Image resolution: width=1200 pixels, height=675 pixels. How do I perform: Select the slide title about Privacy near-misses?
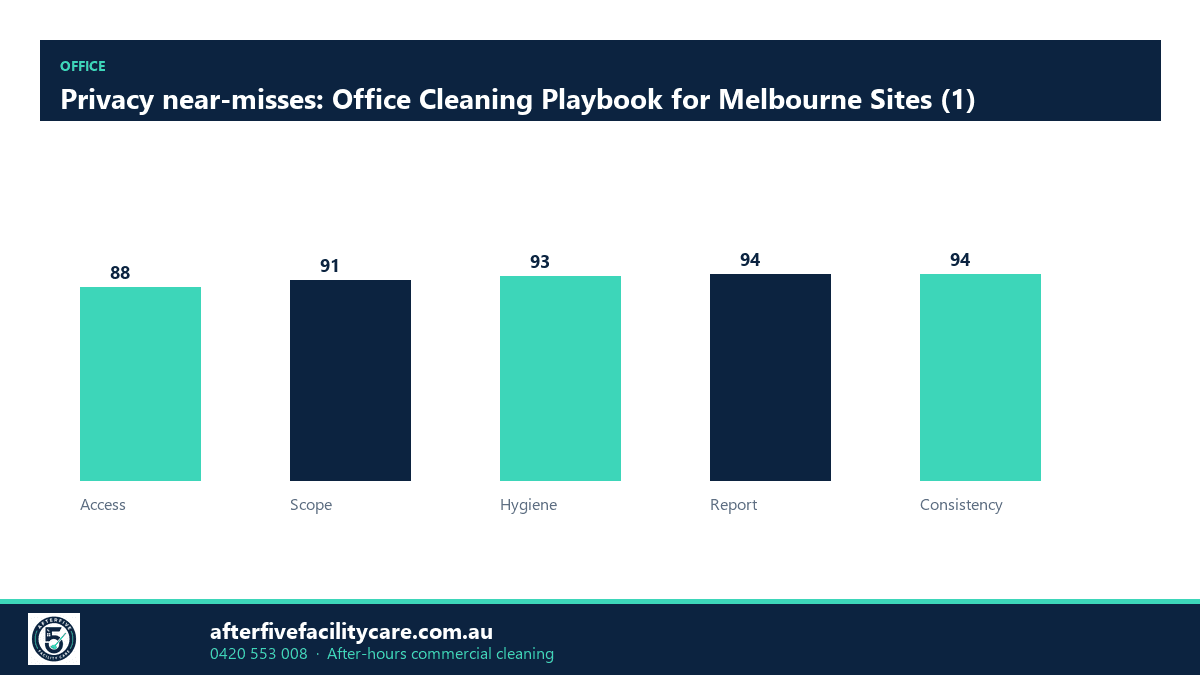(x=517, y=100)
